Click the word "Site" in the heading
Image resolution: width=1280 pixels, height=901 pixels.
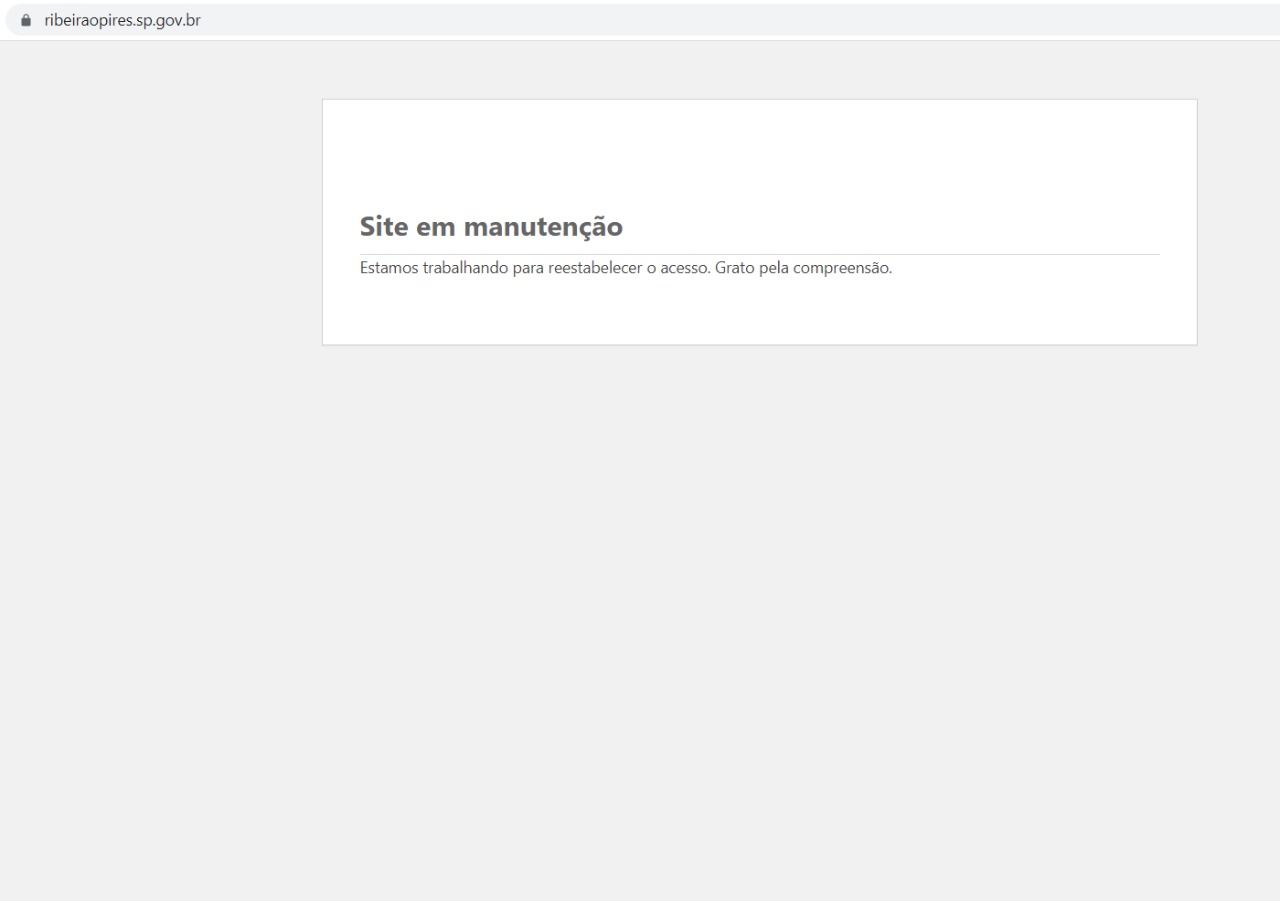[384, 227]
